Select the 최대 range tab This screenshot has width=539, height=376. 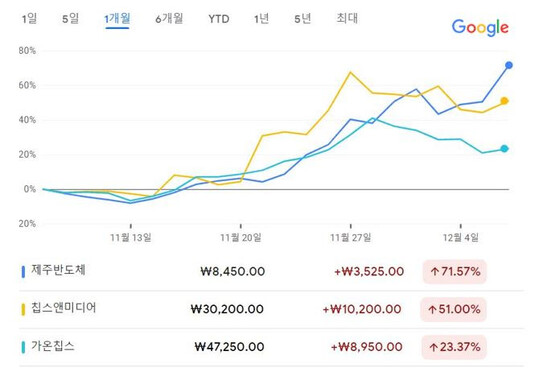coord(347,18)
